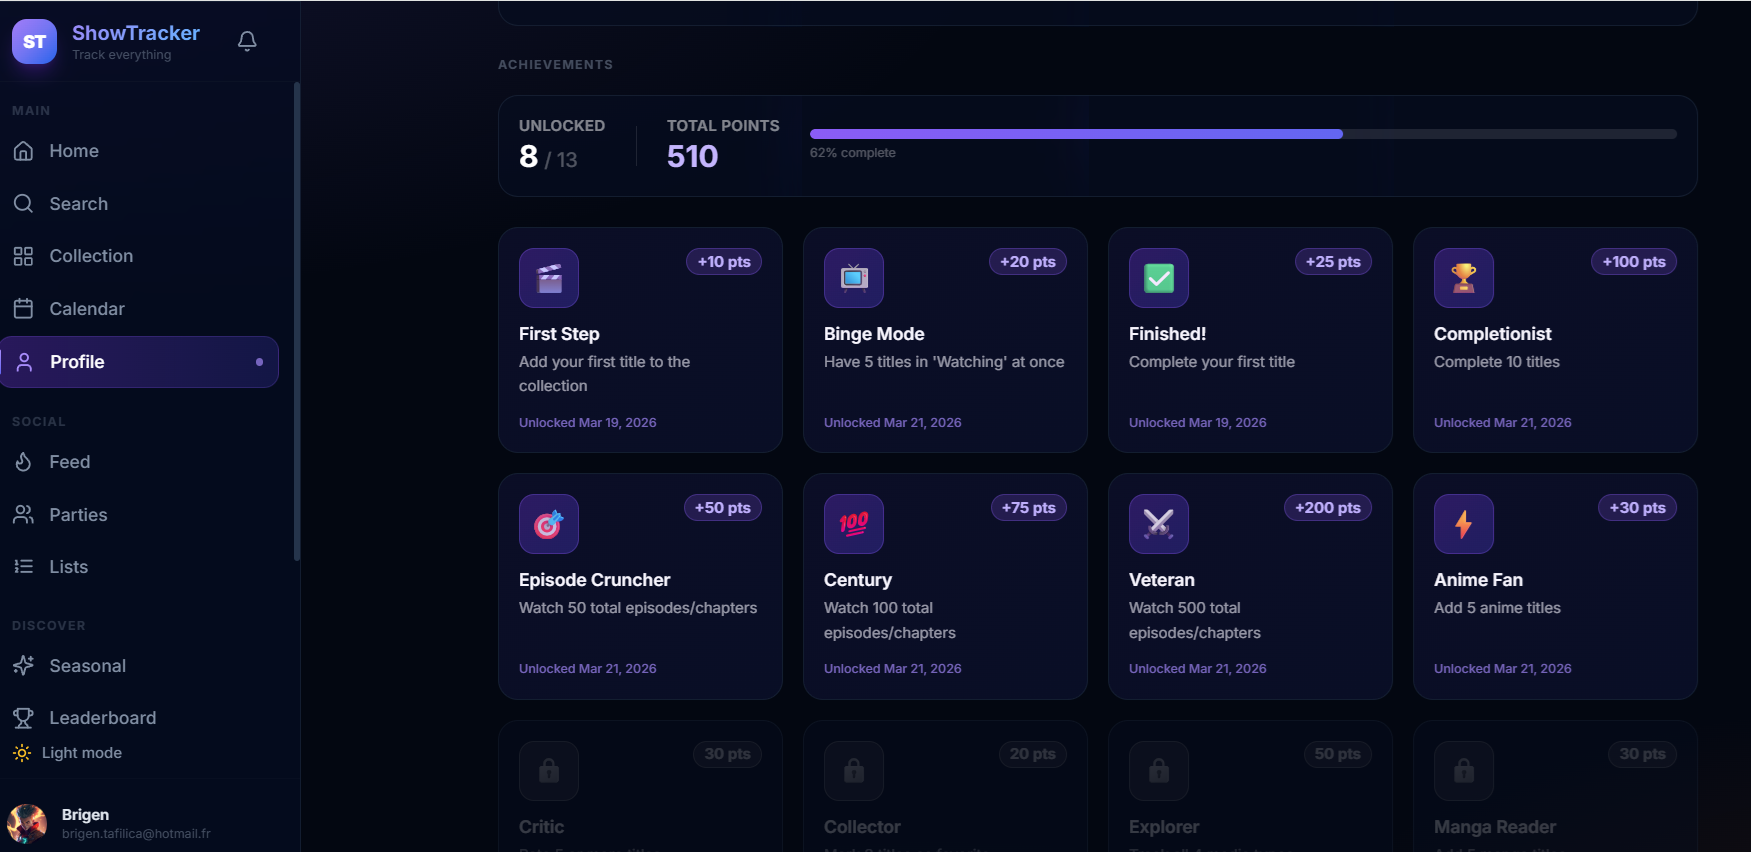Click the Anime Fan title
The width and height of the screenshot is (1751, 852).
point(1478,580)
